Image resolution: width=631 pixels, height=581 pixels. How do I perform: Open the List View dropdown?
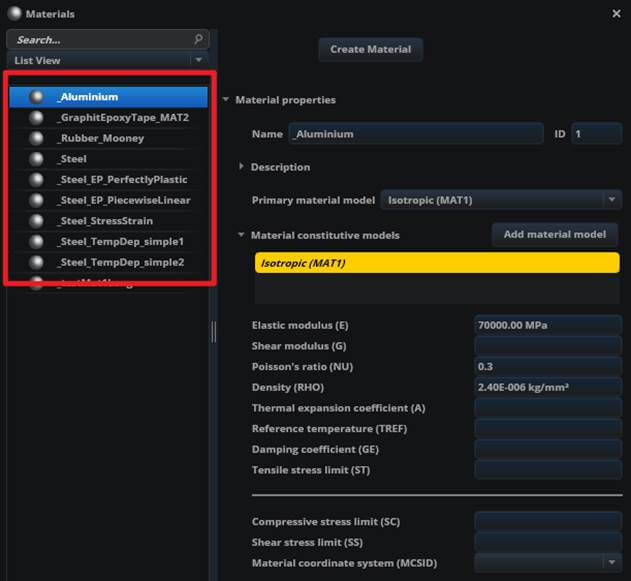pos(198,61)
